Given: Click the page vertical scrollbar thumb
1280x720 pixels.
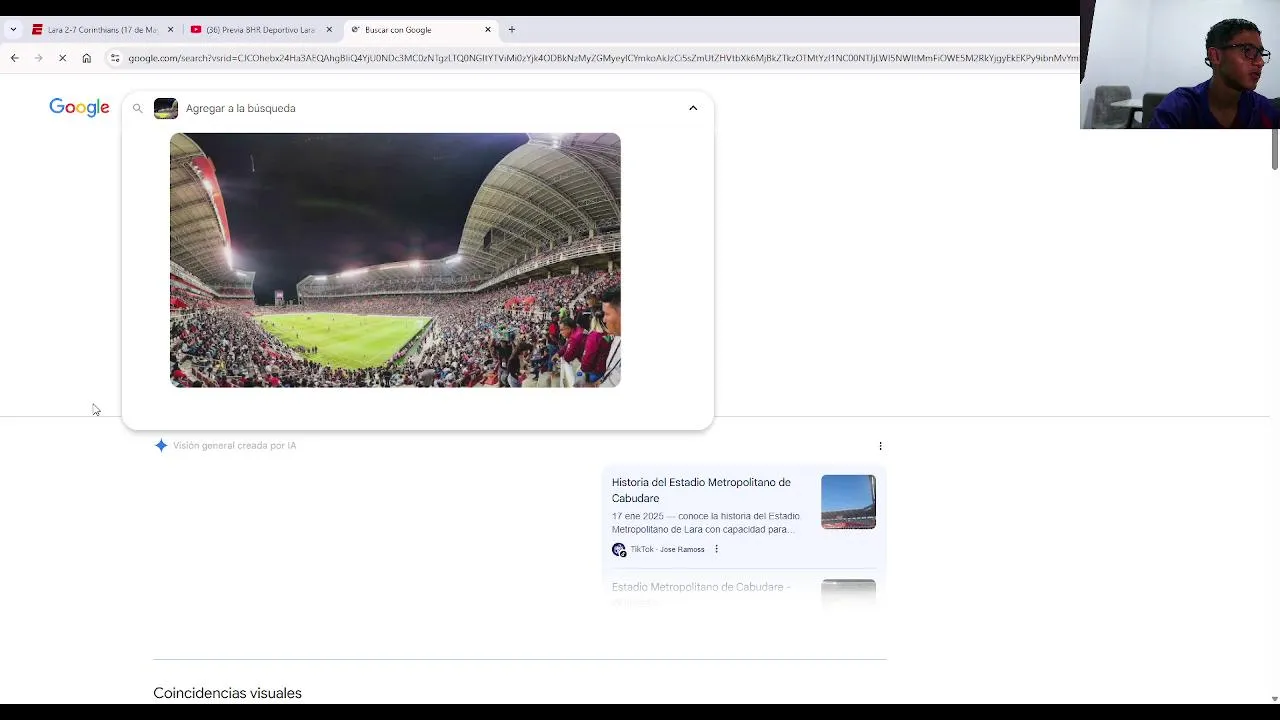Looking at the screenshot, I should click(x=1274, y=150).
